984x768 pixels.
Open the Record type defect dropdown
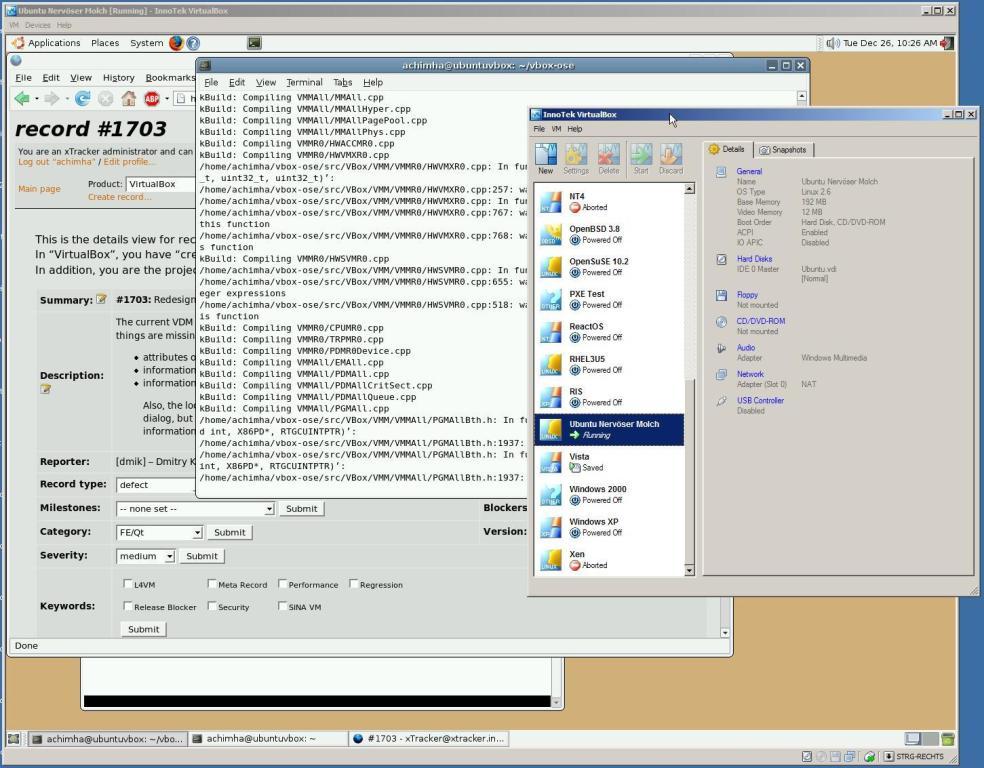156,485
